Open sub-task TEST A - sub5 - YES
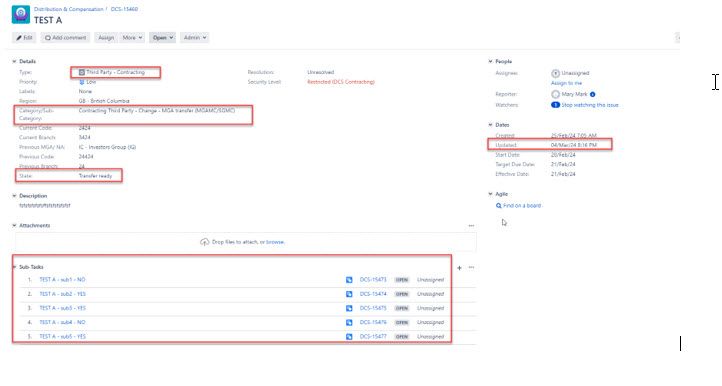Screen dimensions: 722x386 tap(63, 337)
